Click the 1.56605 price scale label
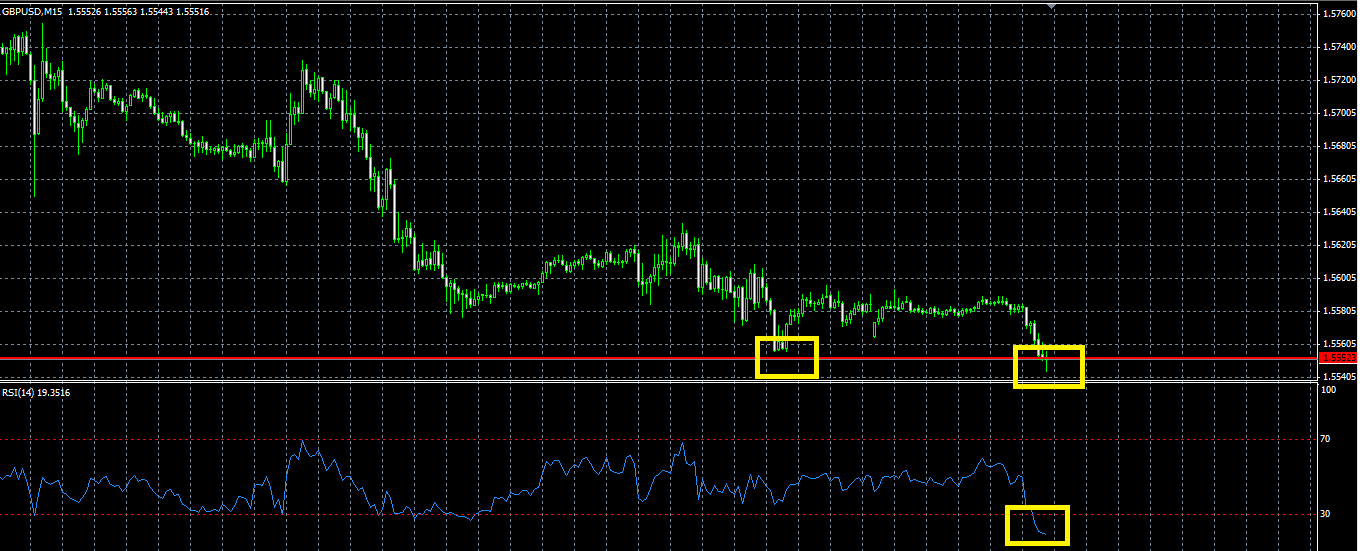The image size is (1360, 551). 1339,179
